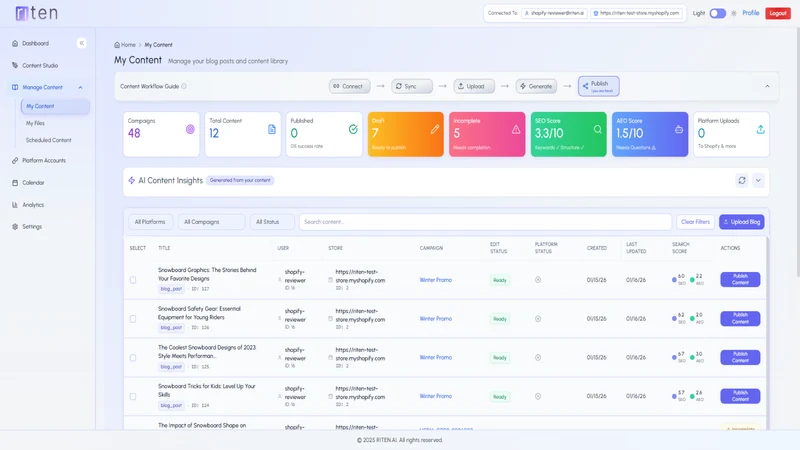Screen dimensions: 800x450
Task: Click the shopify-reviewer account chip
Action: pos(554,13)
